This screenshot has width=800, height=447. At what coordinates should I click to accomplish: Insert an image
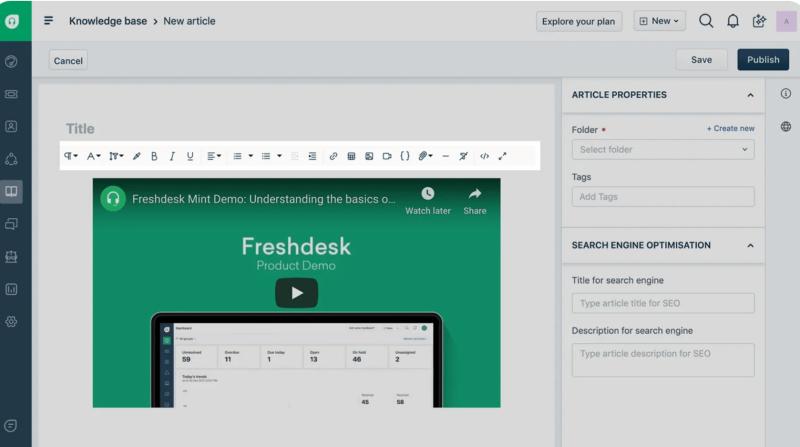coord(369,156)
